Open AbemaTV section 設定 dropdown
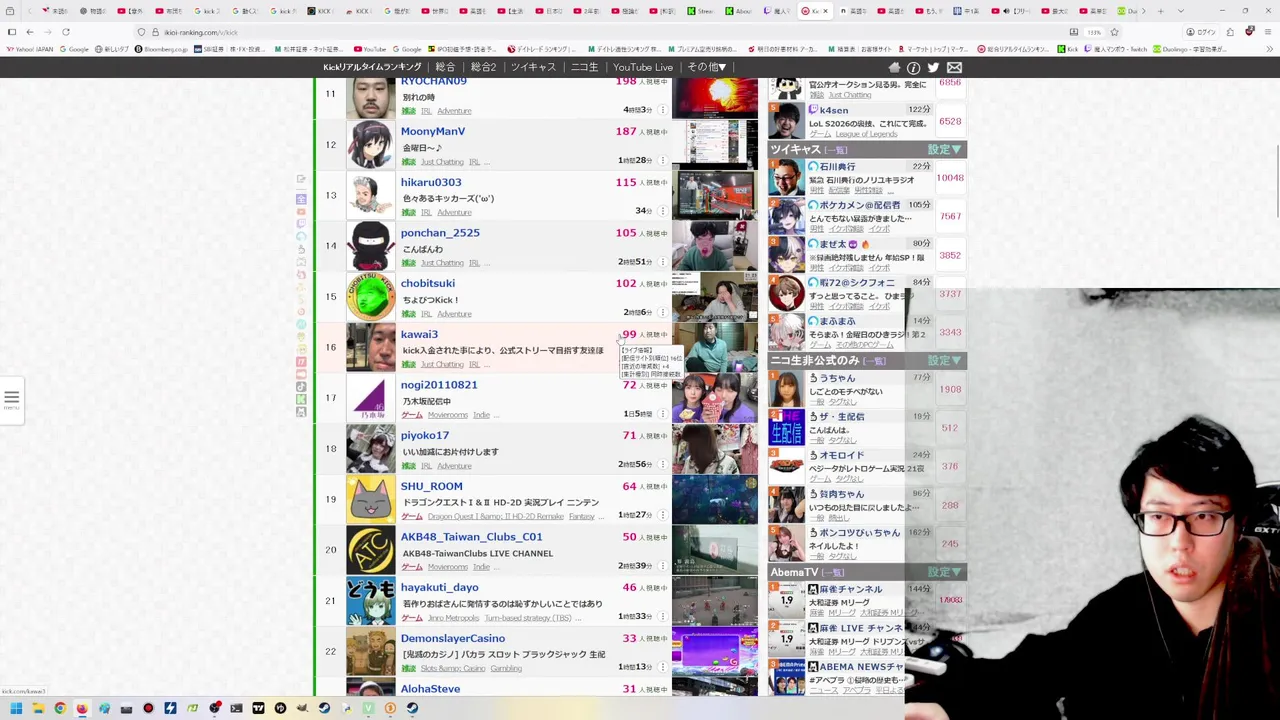 click(944, 572)
